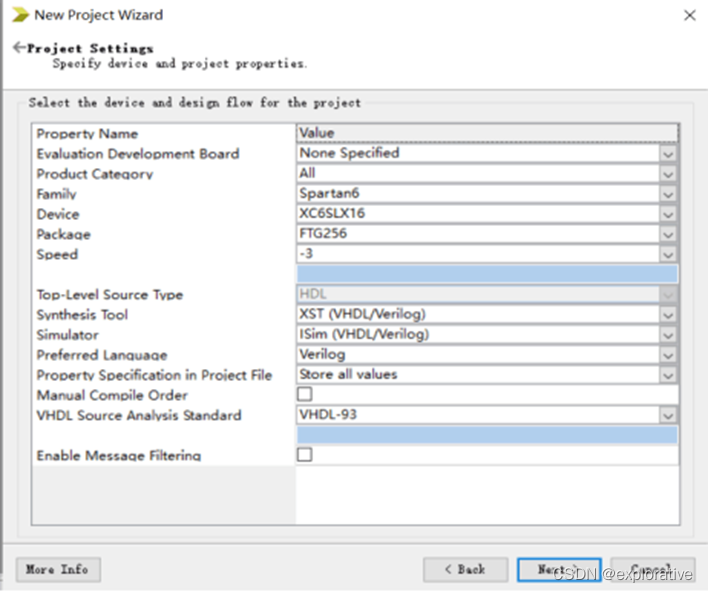The width and height of the screenshot is (708, 592).
Task: Click the Next button
Action: 559,569
